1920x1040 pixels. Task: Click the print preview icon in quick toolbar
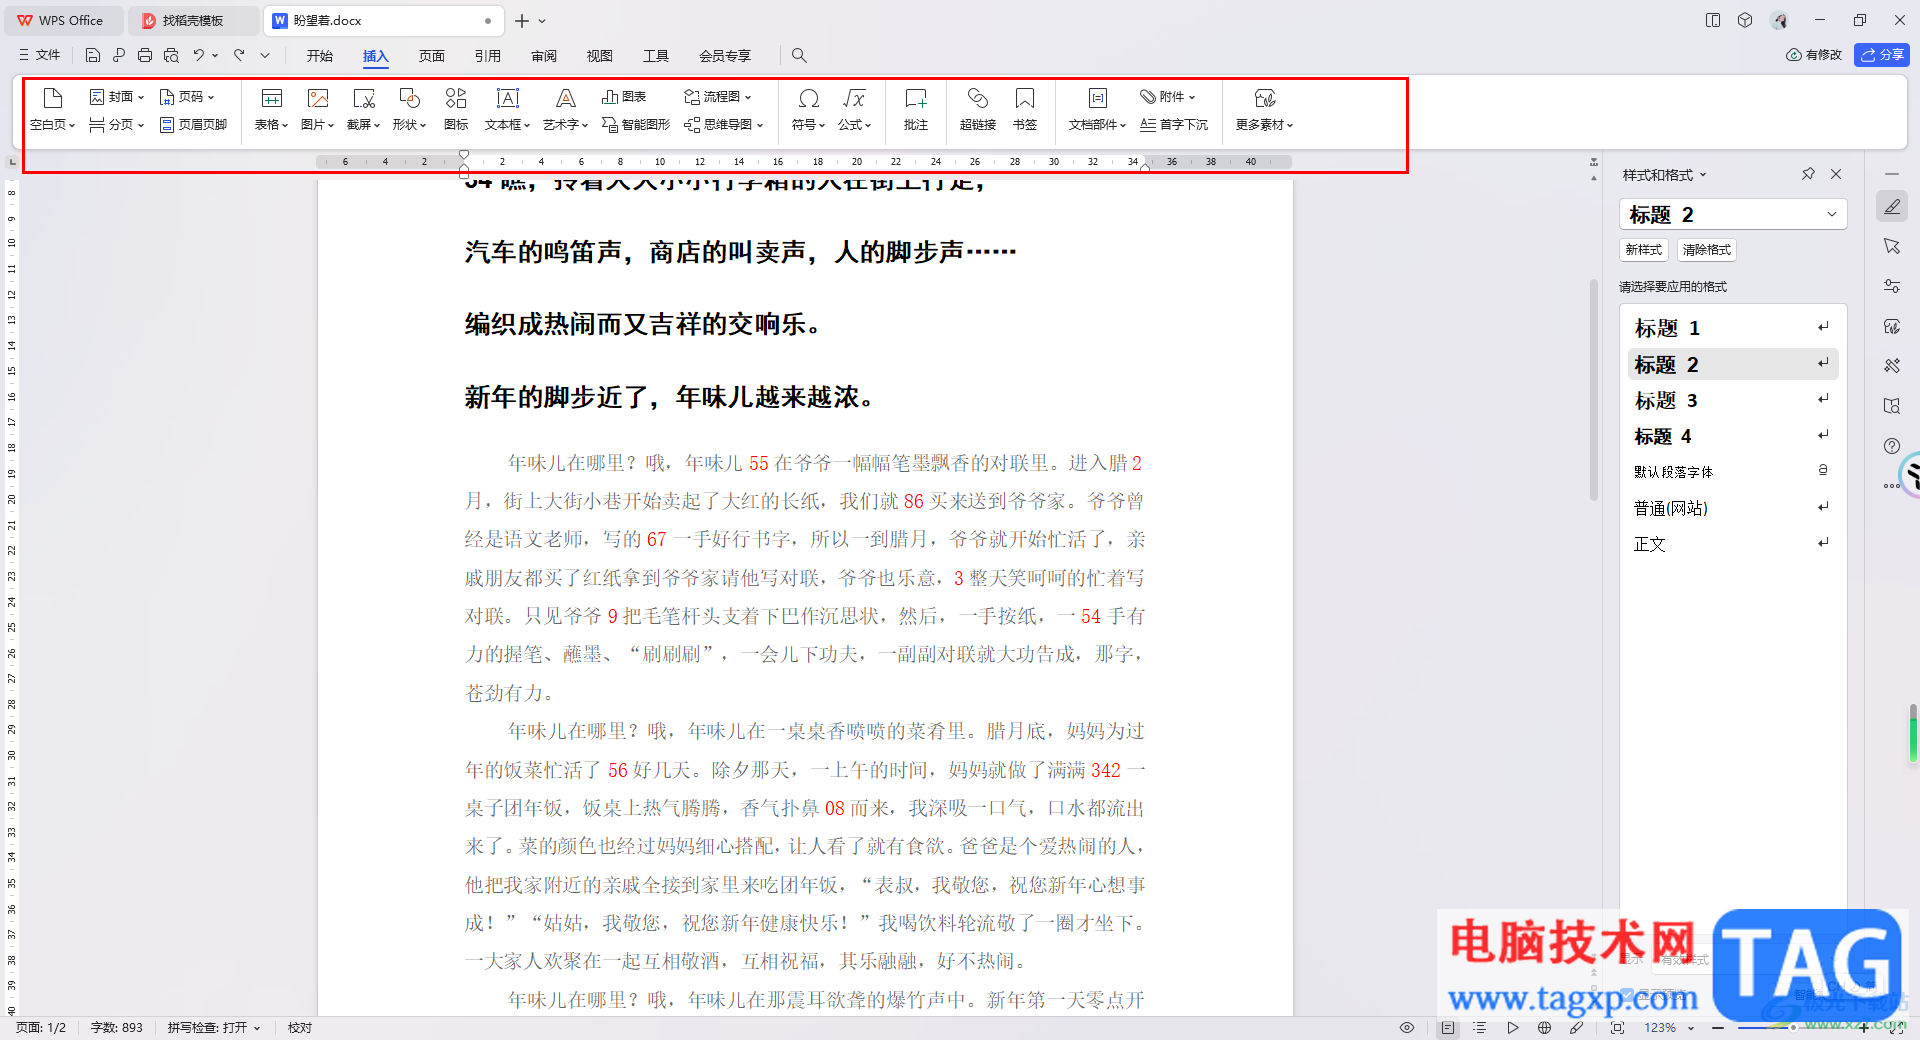(171, 55)
